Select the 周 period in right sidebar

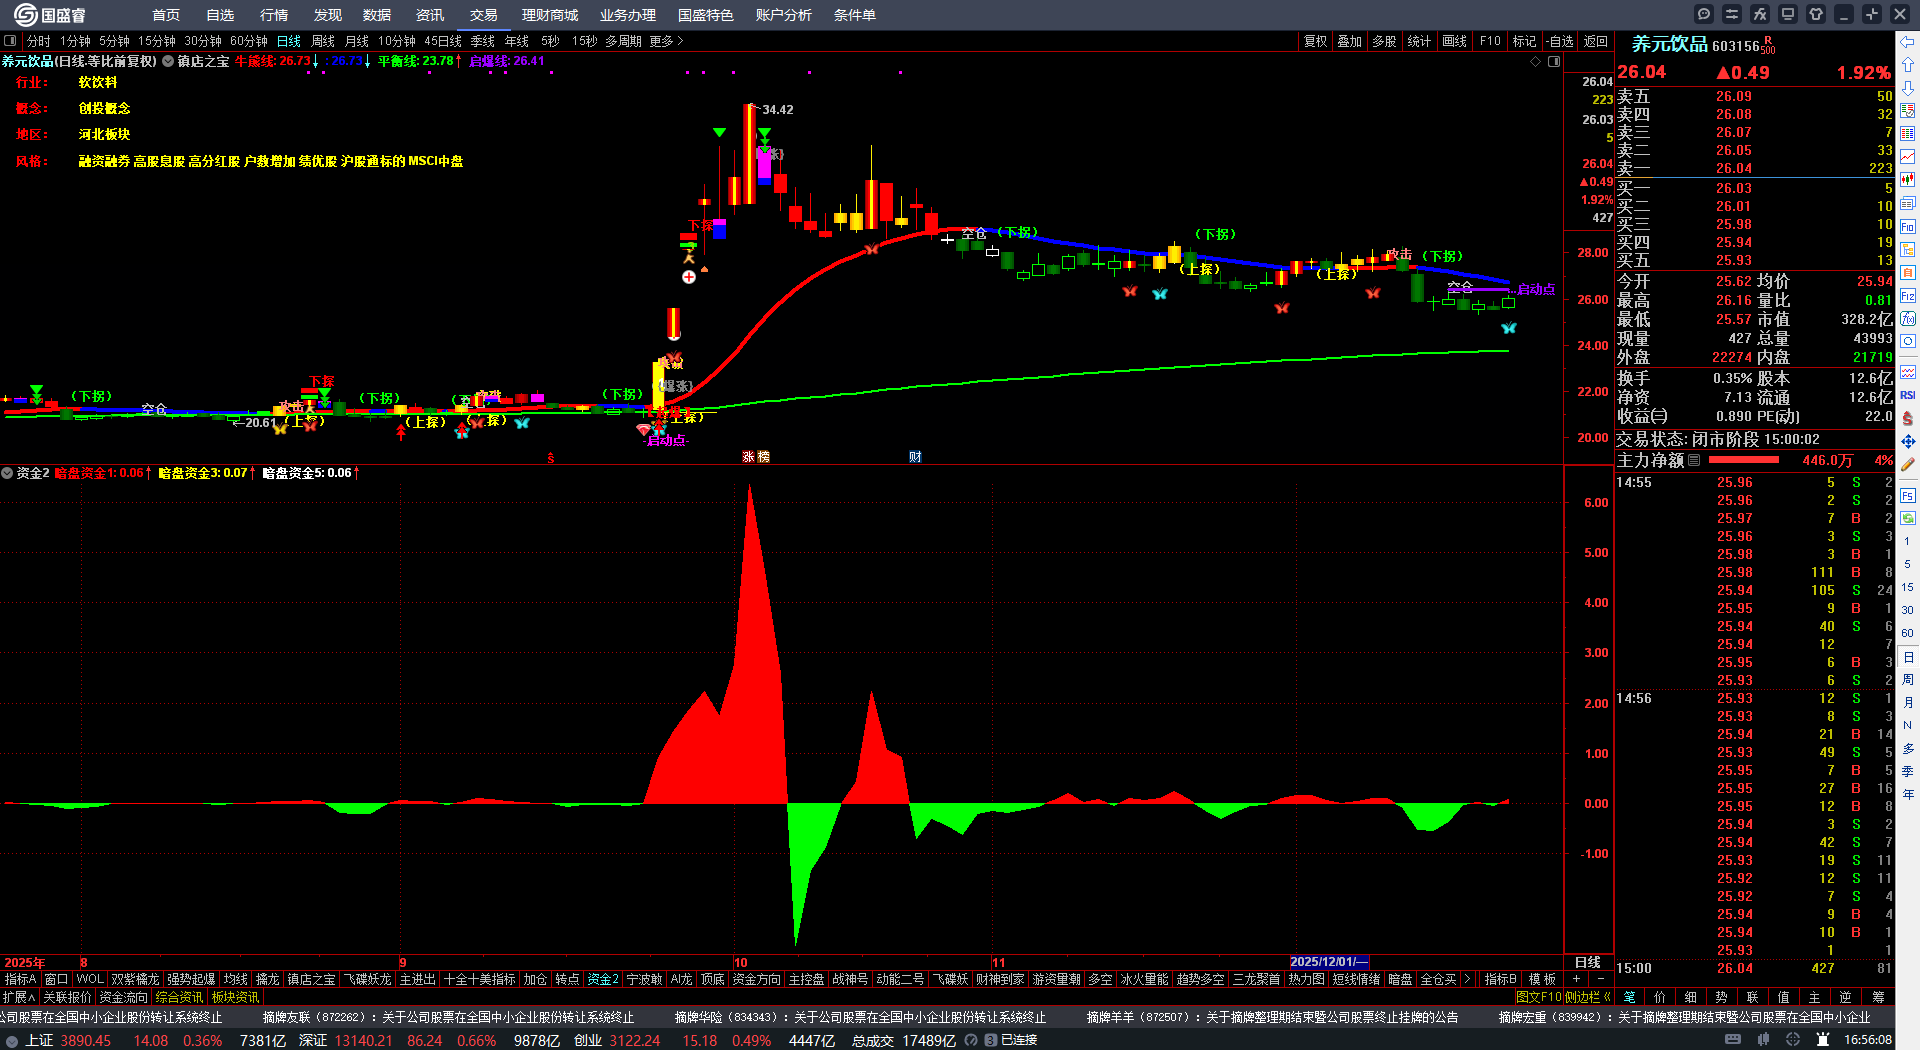1908,680
